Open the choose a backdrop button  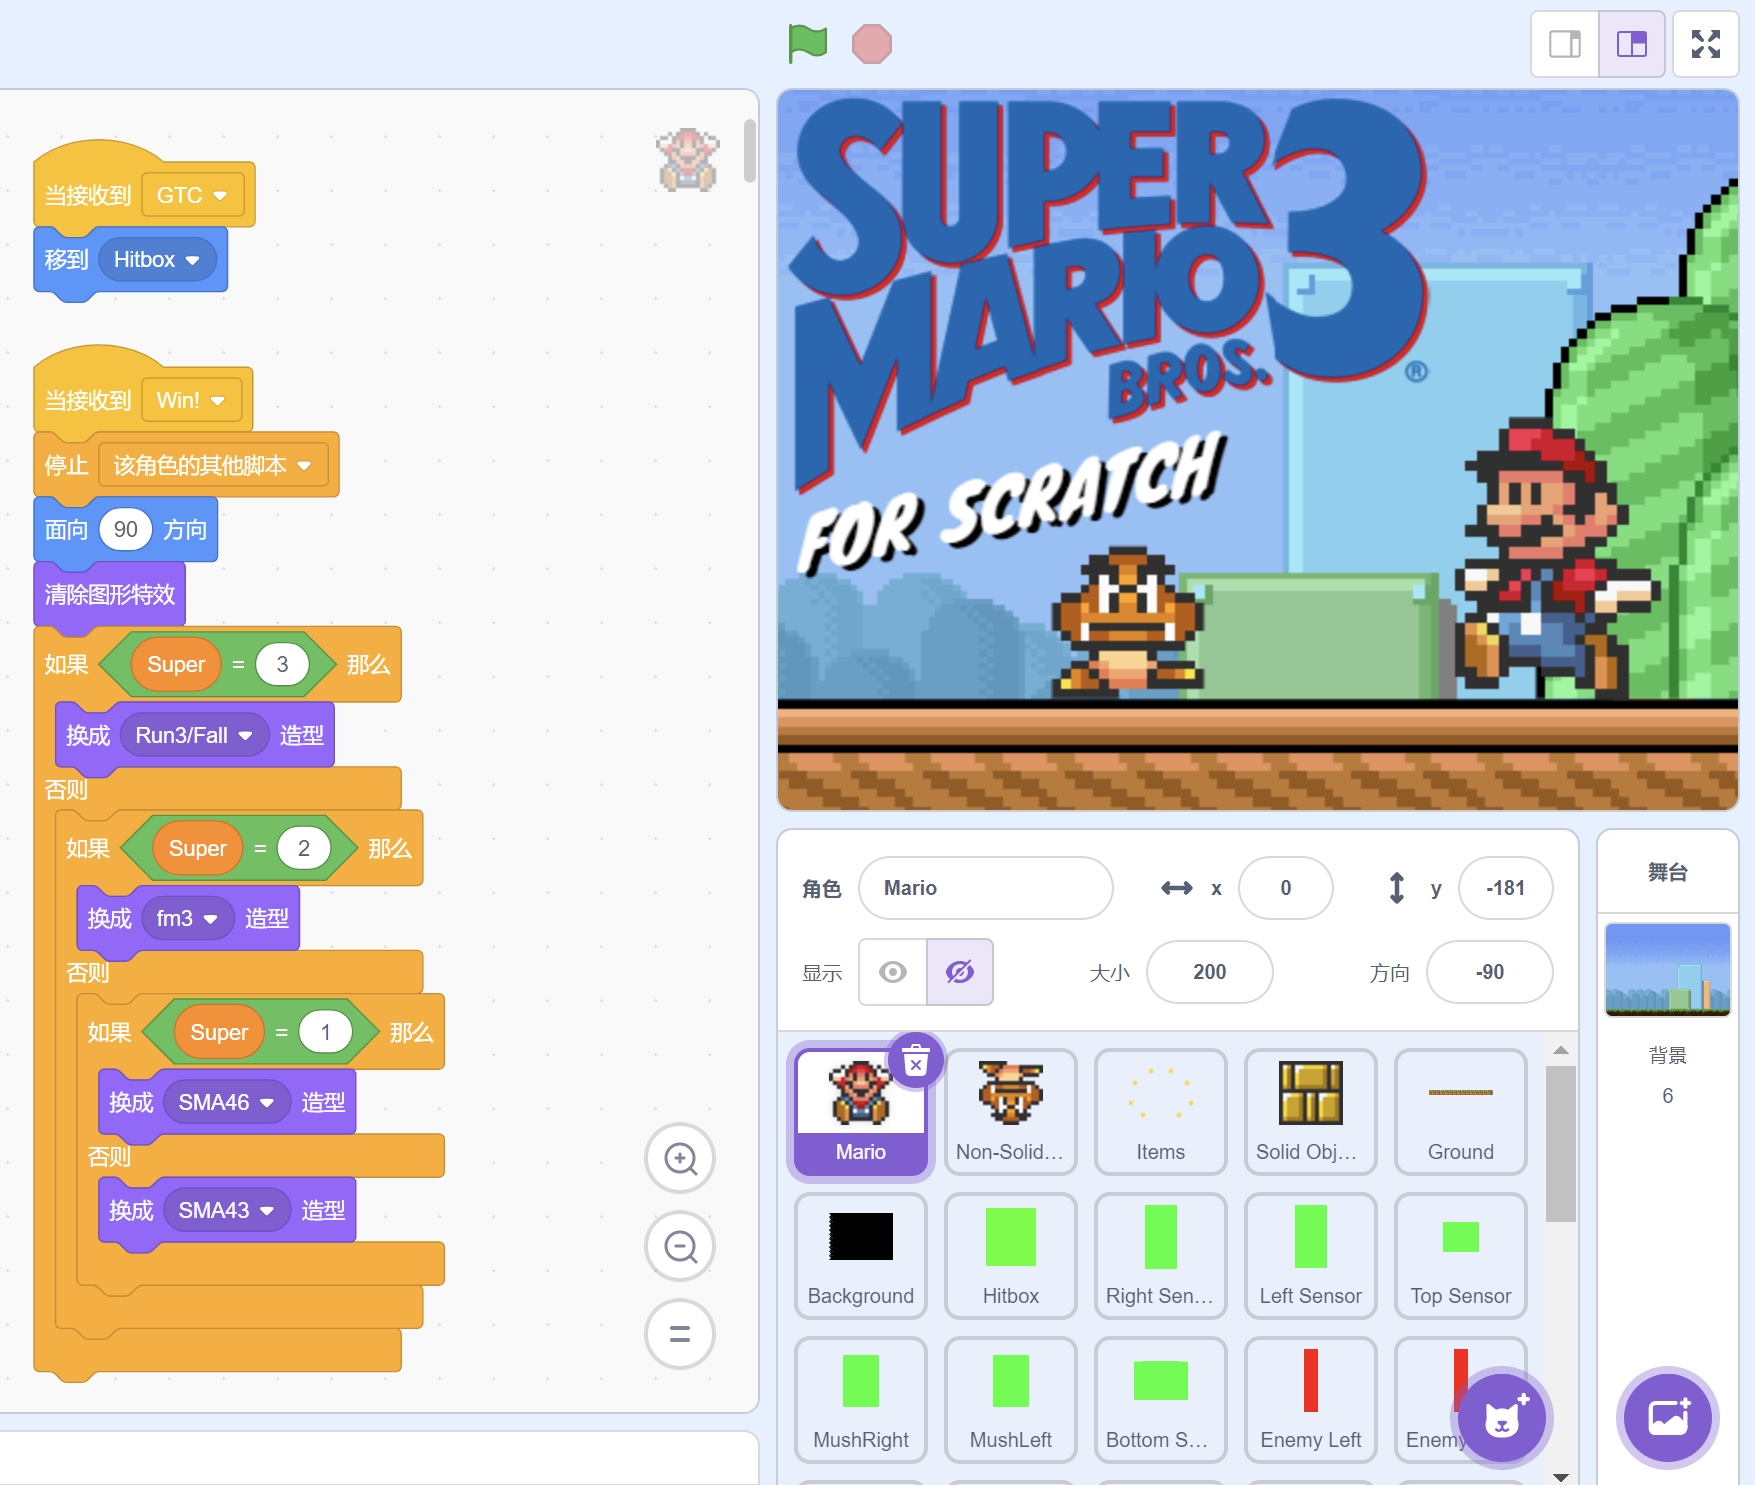pyautogui.click(x=1668, y=1418)
